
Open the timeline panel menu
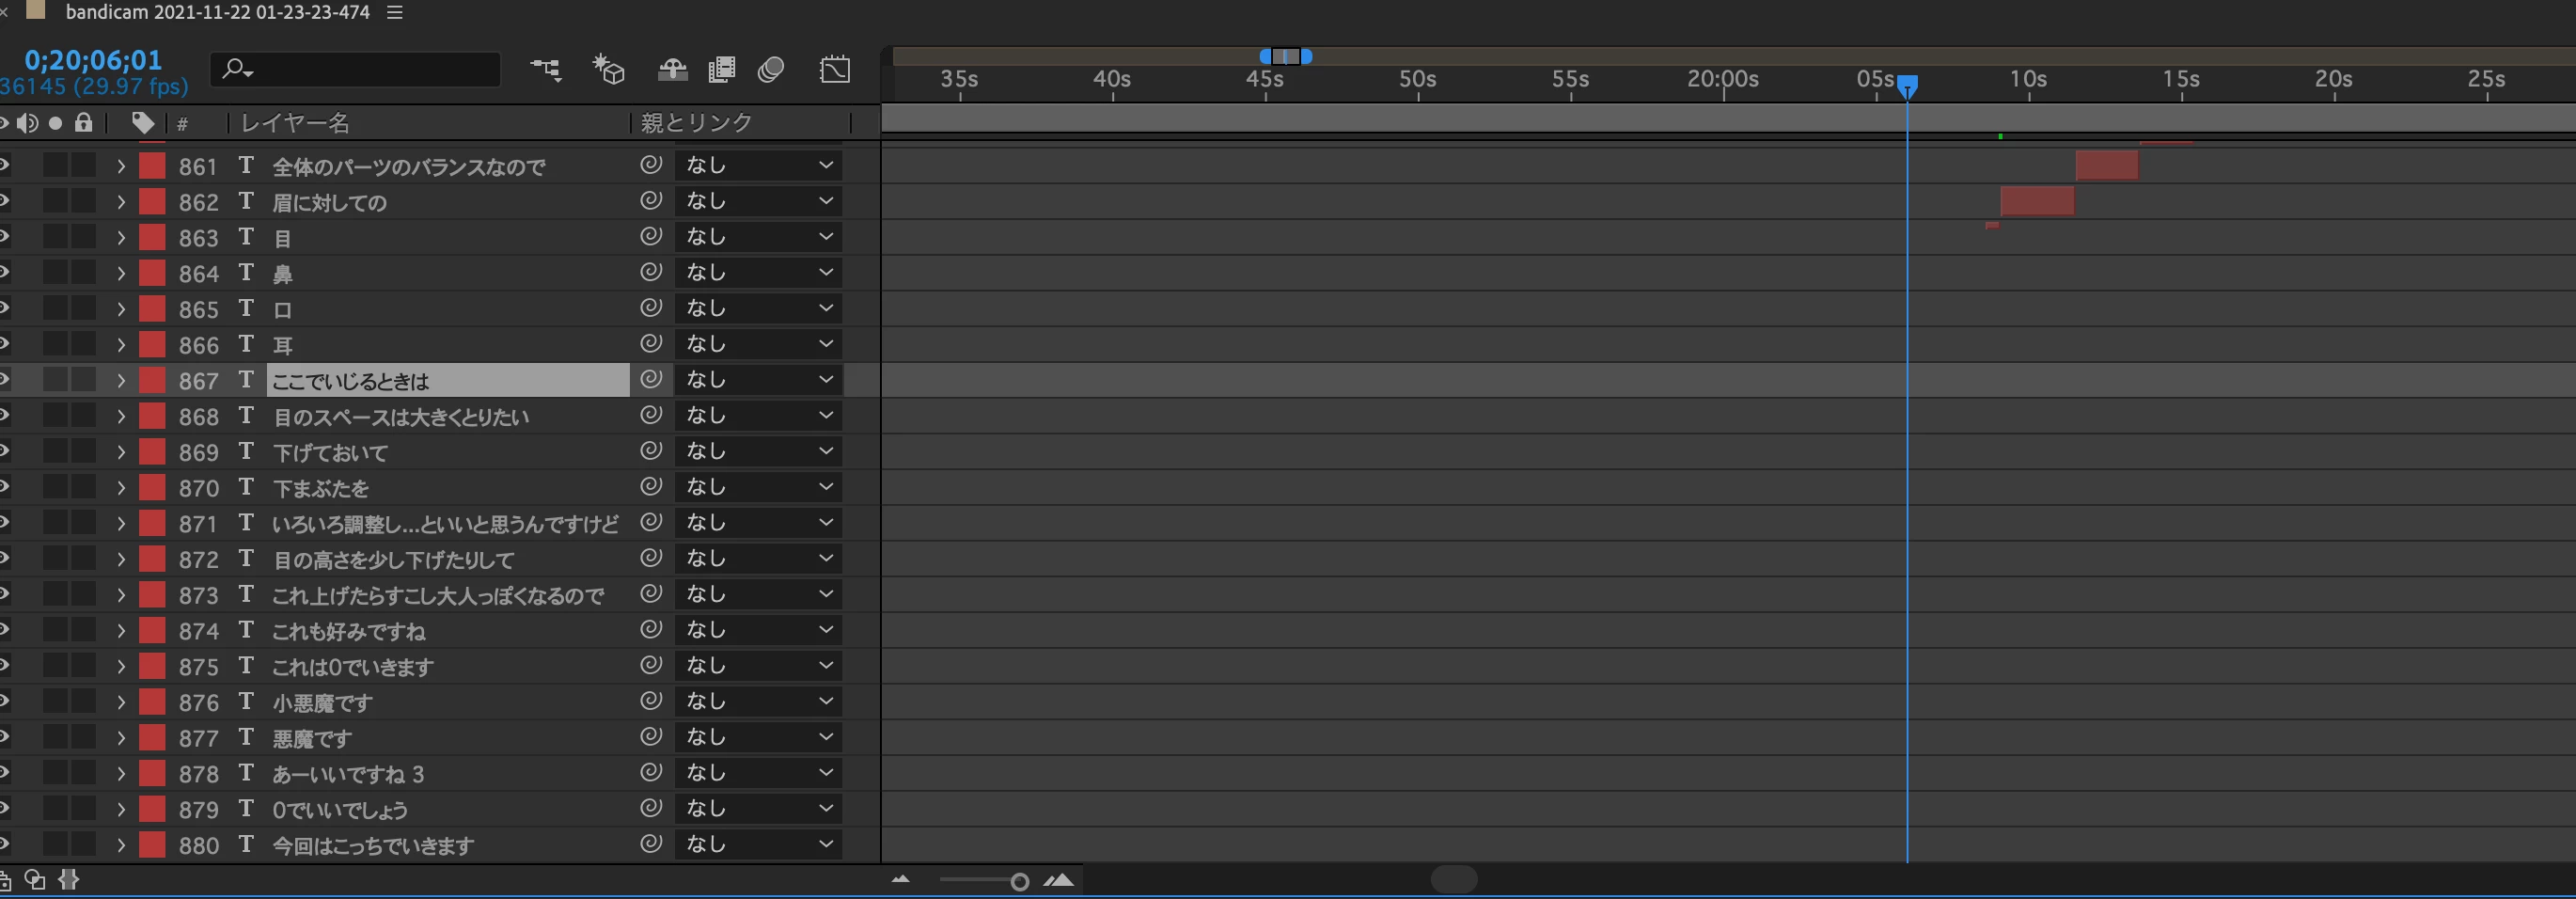[395, 12]
